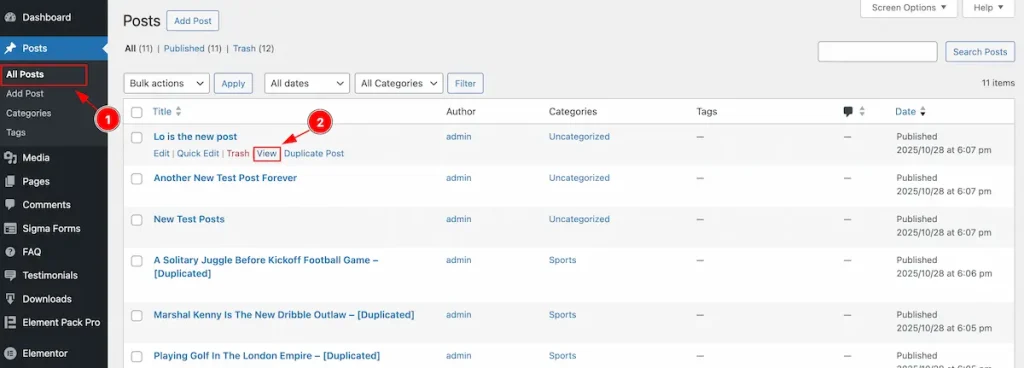Click the Media sidebar icon
This screenshot has height=368, width=1024.
point(10,158)
